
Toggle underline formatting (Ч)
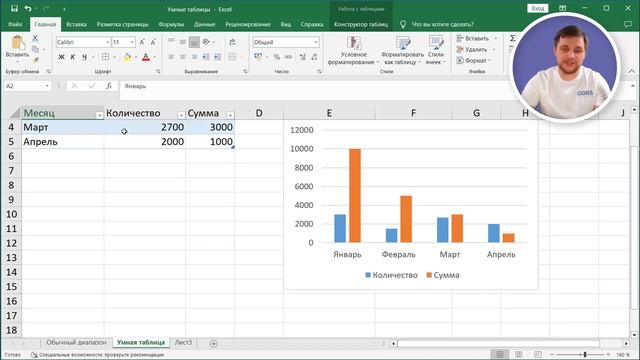point(84,57)
